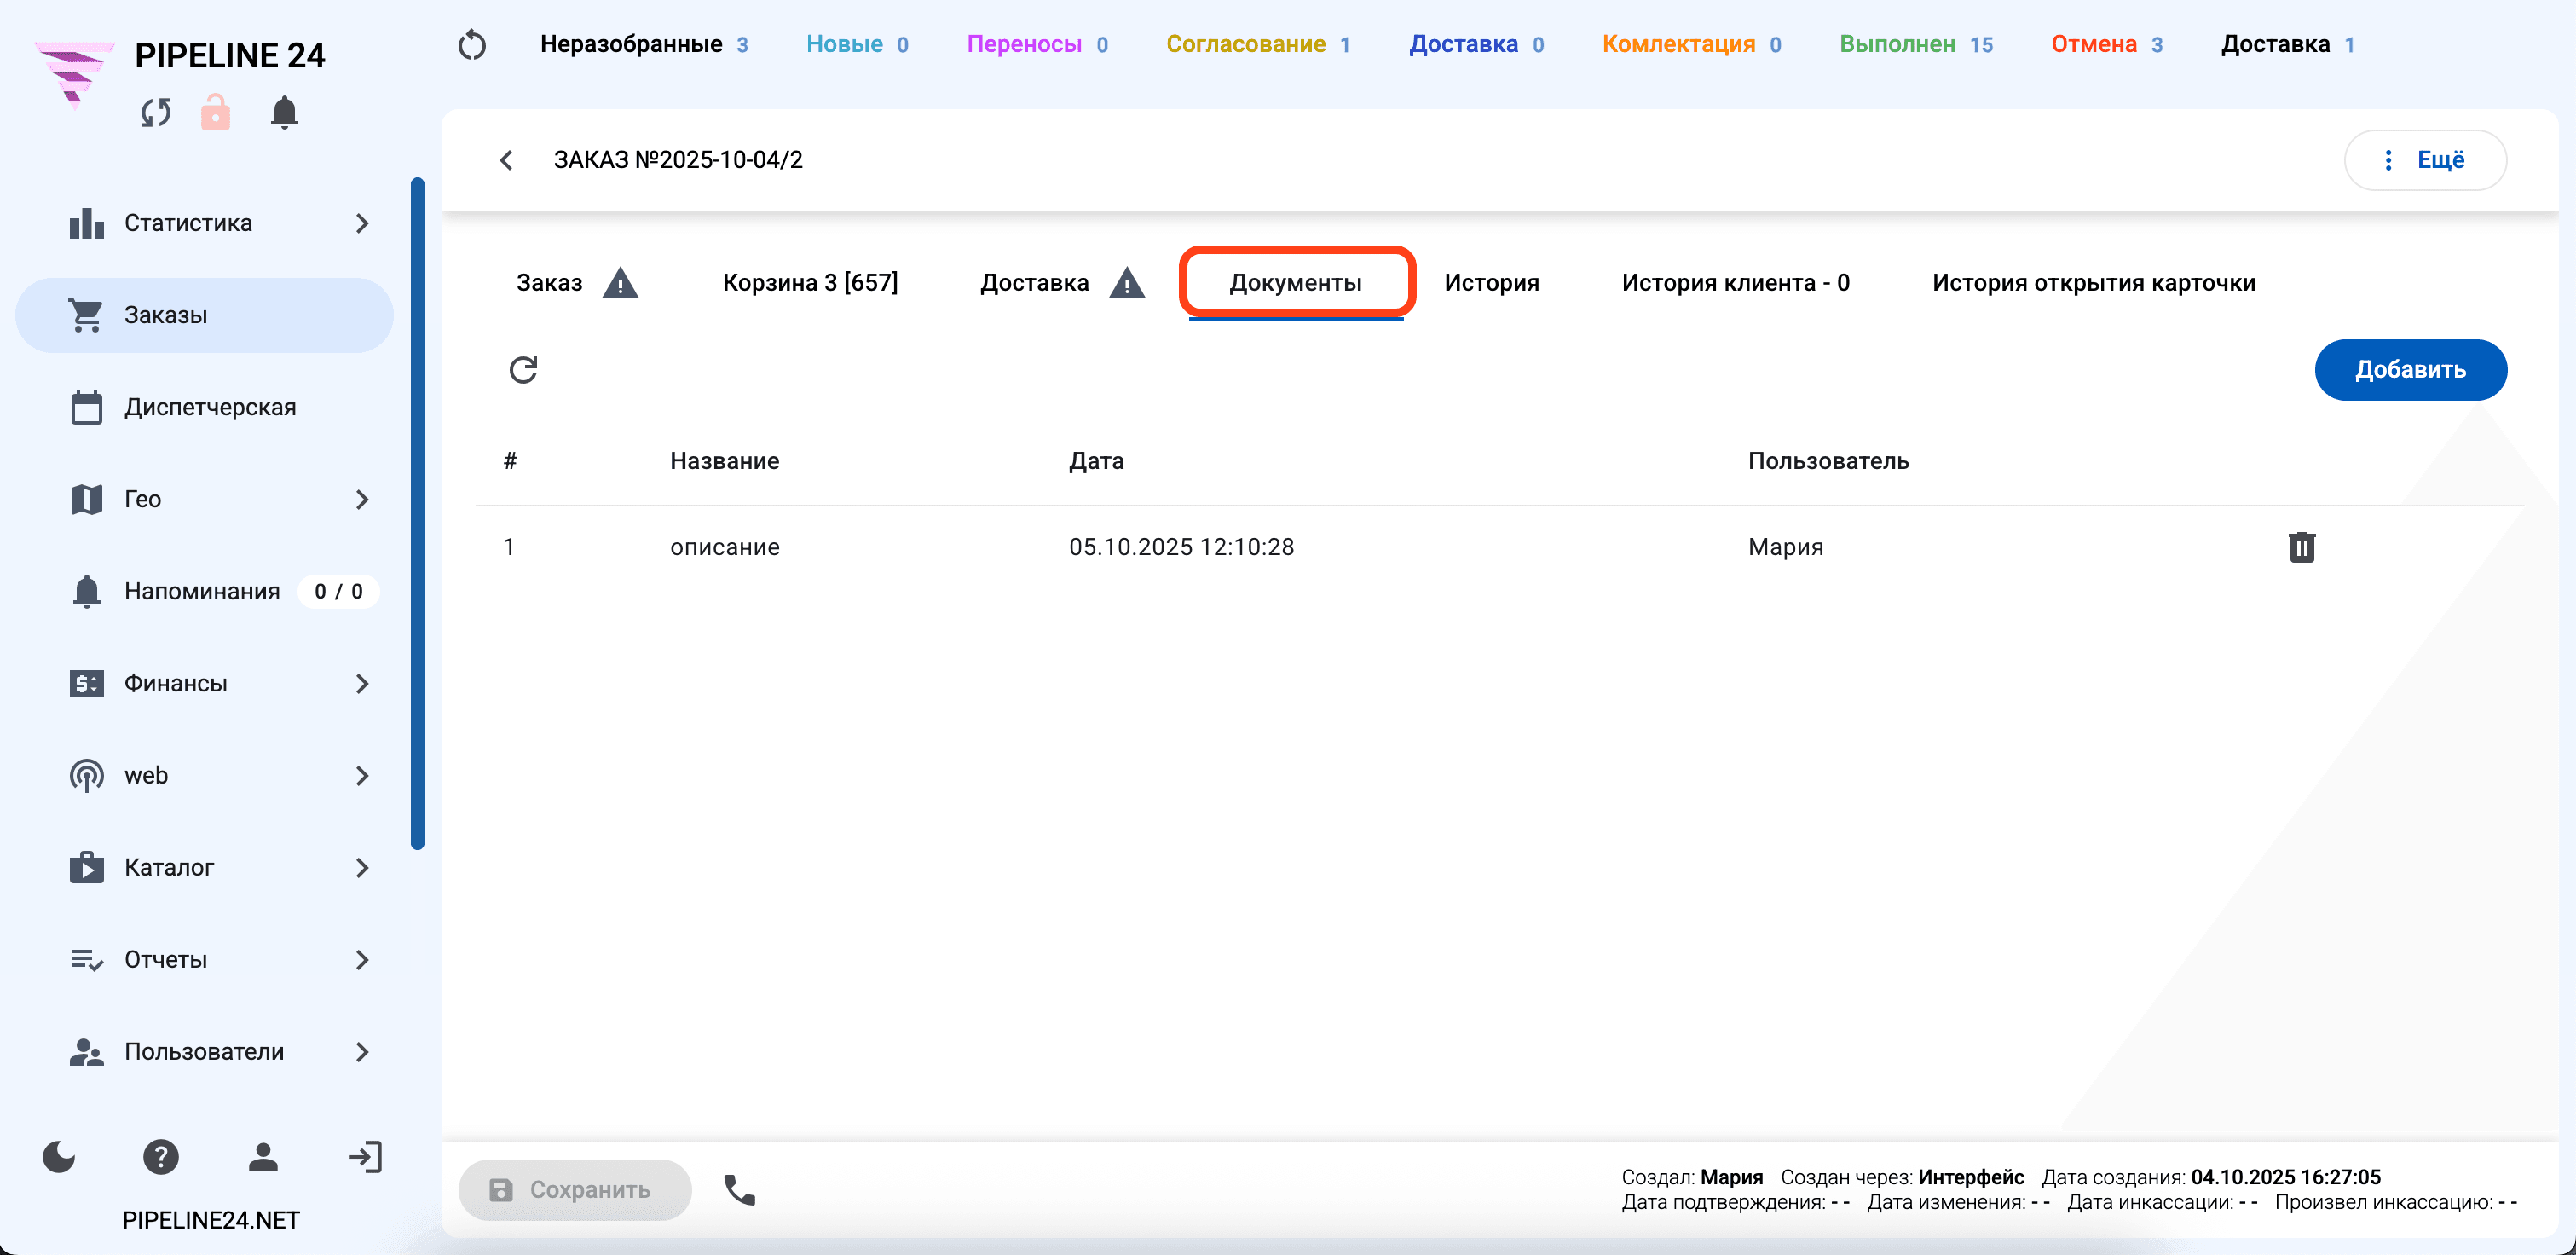The height and width of the screenshot is (1255, 2576).
Task: Open the Диспетчерская section in the sidebar
Action: pos(204,407)
